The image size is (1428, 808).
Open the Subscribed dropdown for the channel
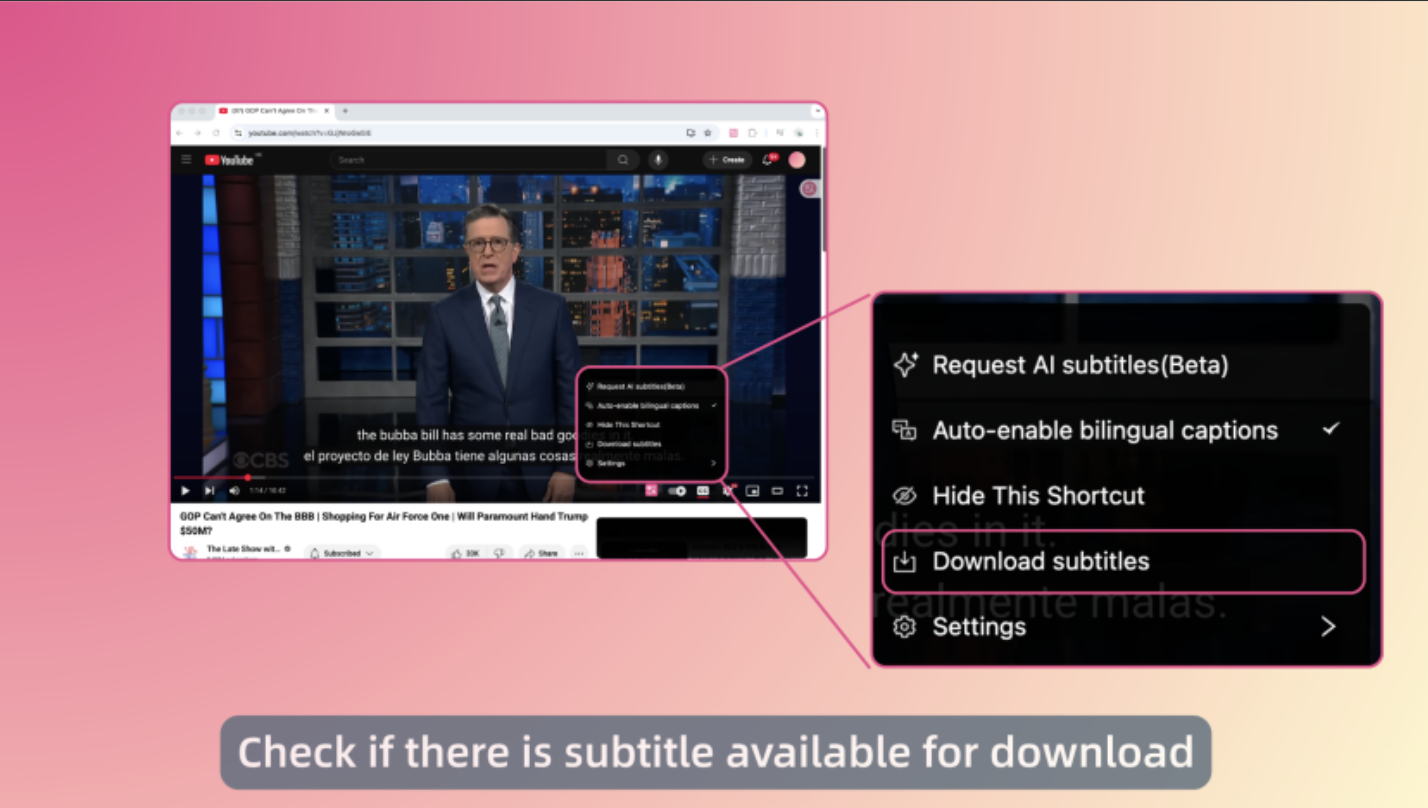[342, 553]
